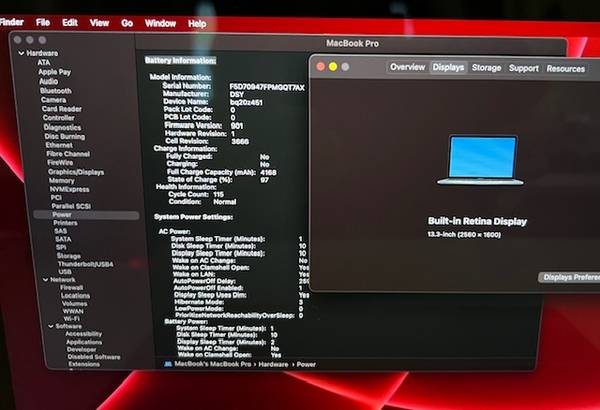Select Applications under Software
The height and width of the screenshot is (410, 600).
(x=84, y=342)
